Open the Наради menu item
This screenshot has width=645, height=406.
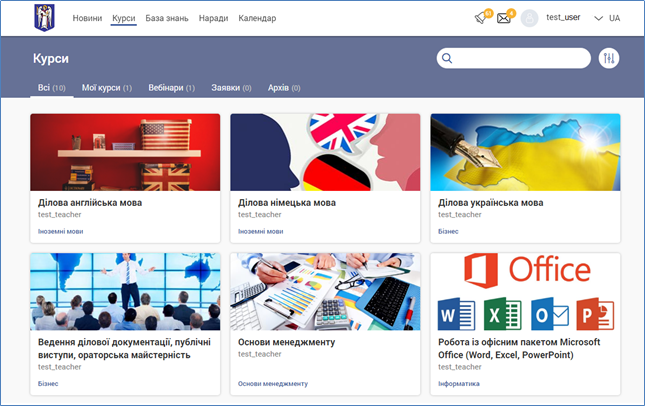(213, 18)
